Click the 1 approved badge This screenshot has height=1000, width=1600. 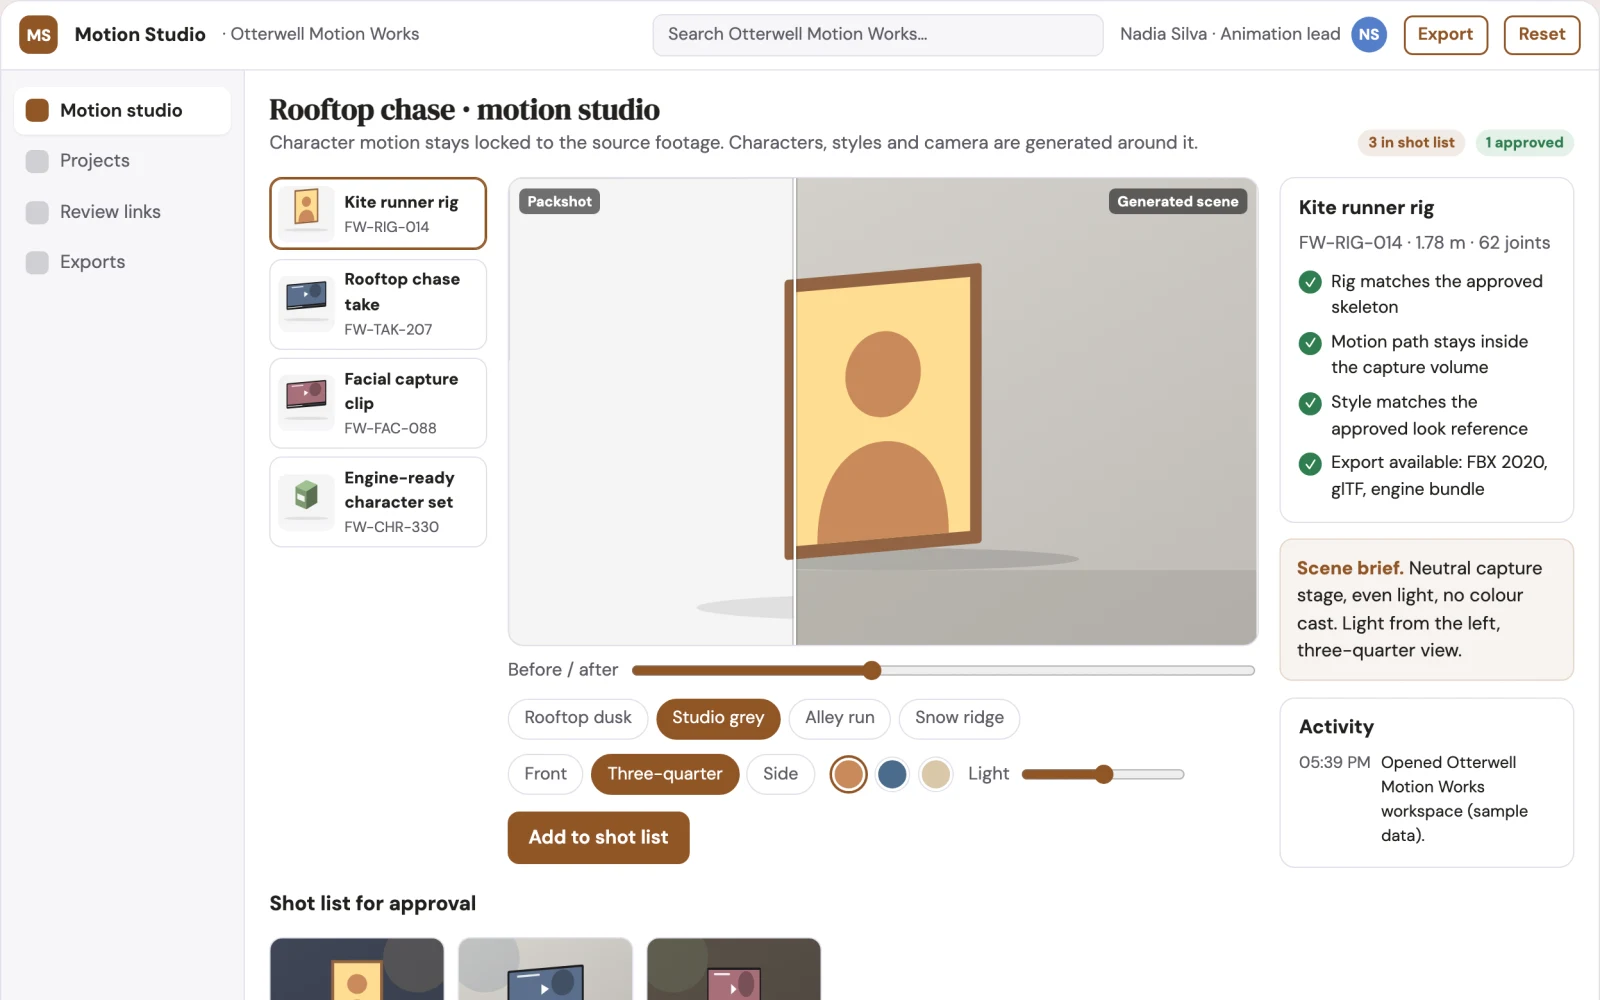click(x=1524, y=143)
